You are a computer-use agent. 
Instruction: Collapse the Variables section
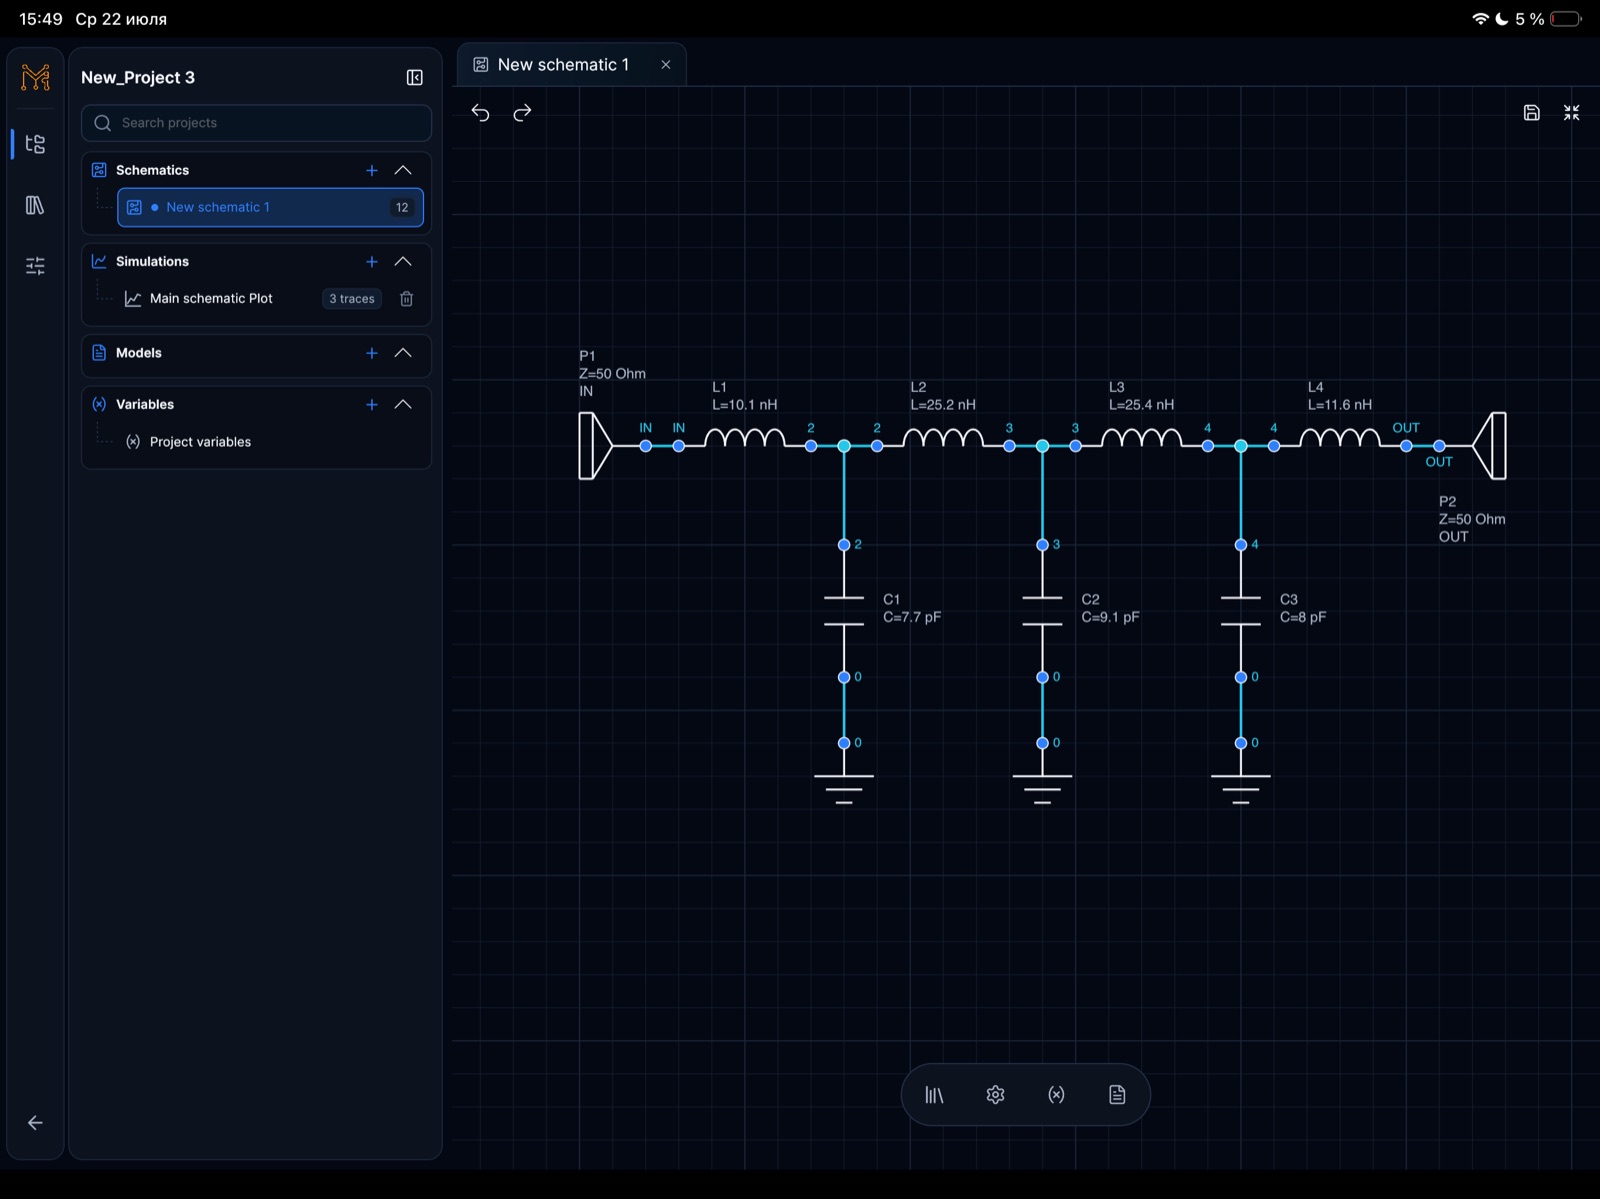403,405
